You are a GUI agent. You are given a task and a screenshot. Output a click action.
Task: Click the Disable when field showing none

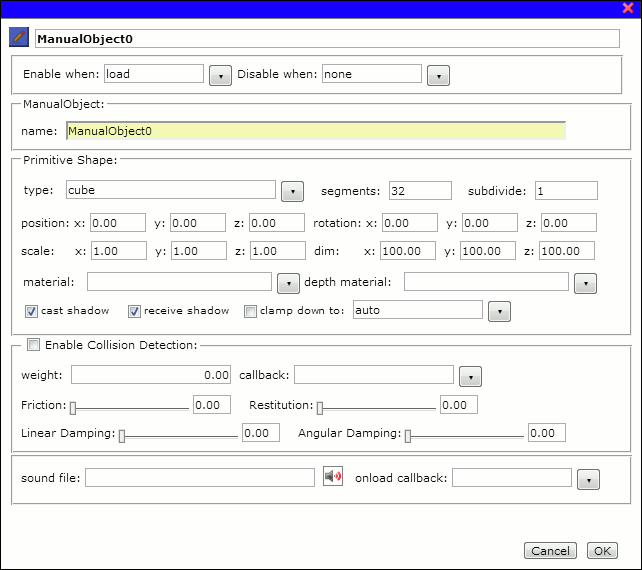[x=372, y=74]
